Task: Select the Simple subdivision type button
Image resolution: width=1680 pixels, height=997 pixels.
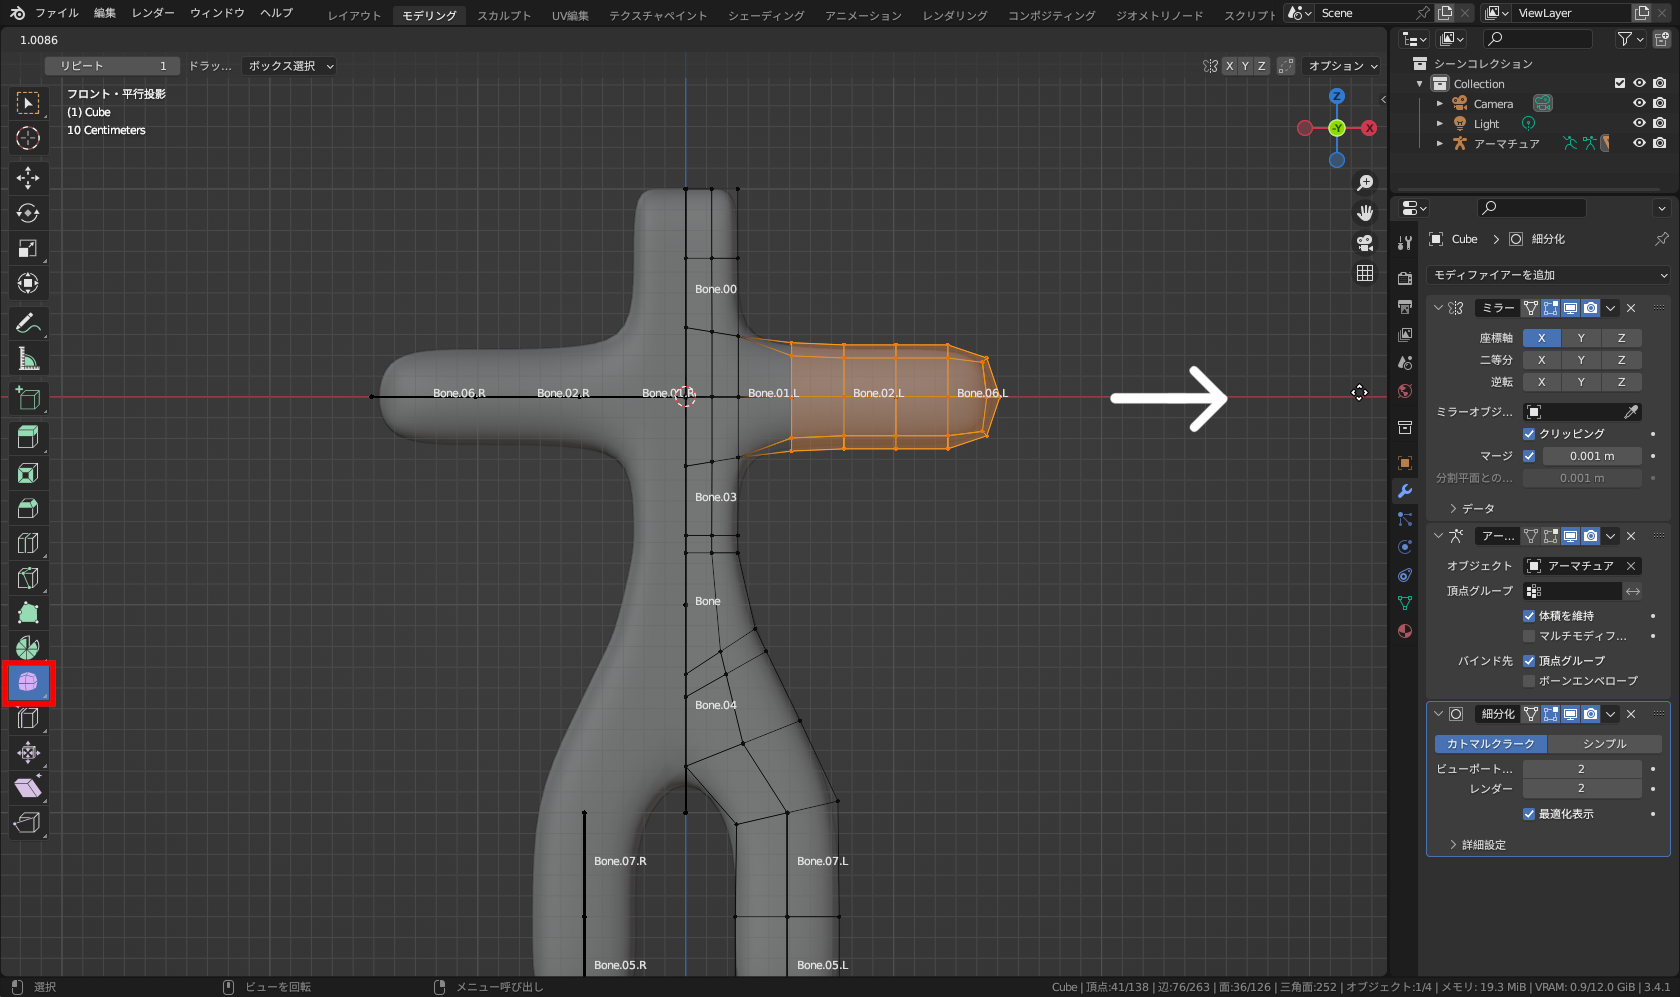Action: click(1604, 744)
